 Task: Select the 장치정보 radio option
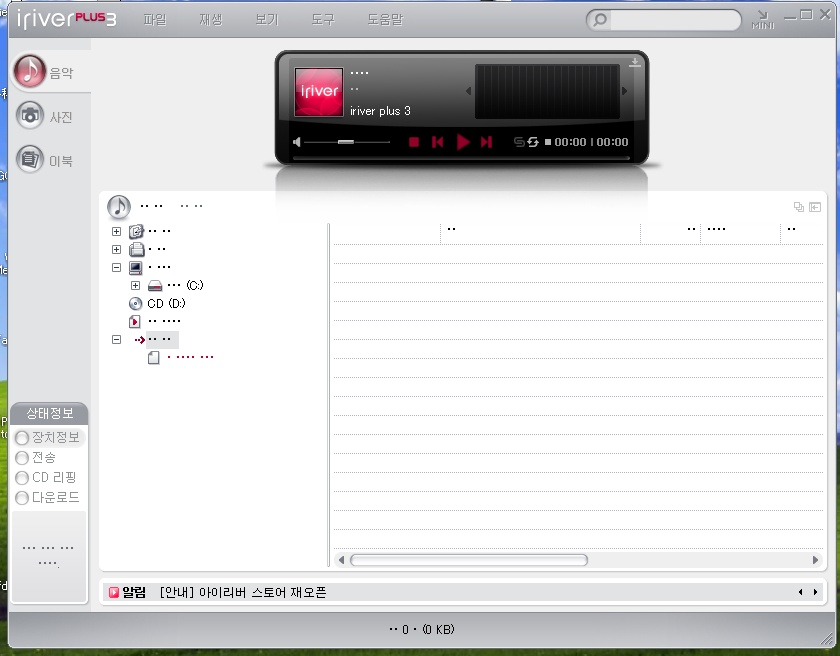(x=48, y=438)
